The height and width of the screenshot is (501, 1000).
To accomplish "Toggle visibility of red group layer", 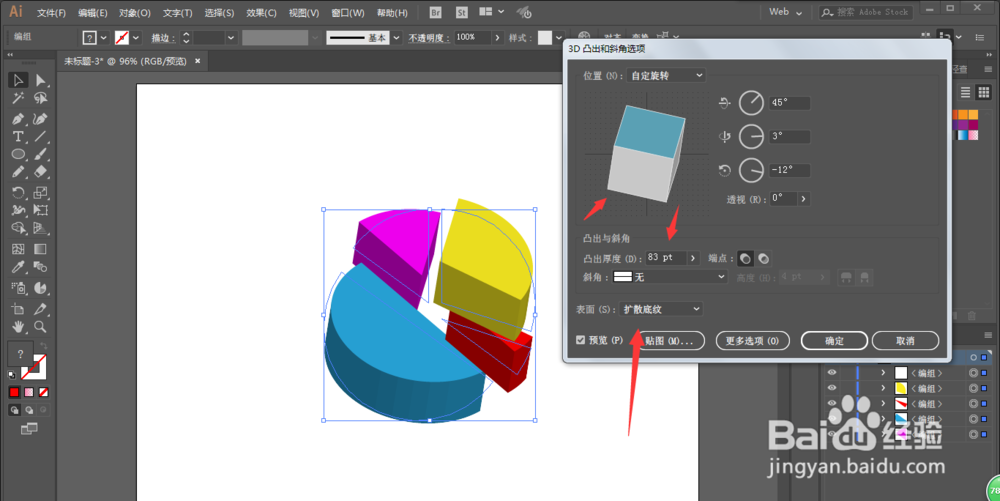I will (832, 403).
